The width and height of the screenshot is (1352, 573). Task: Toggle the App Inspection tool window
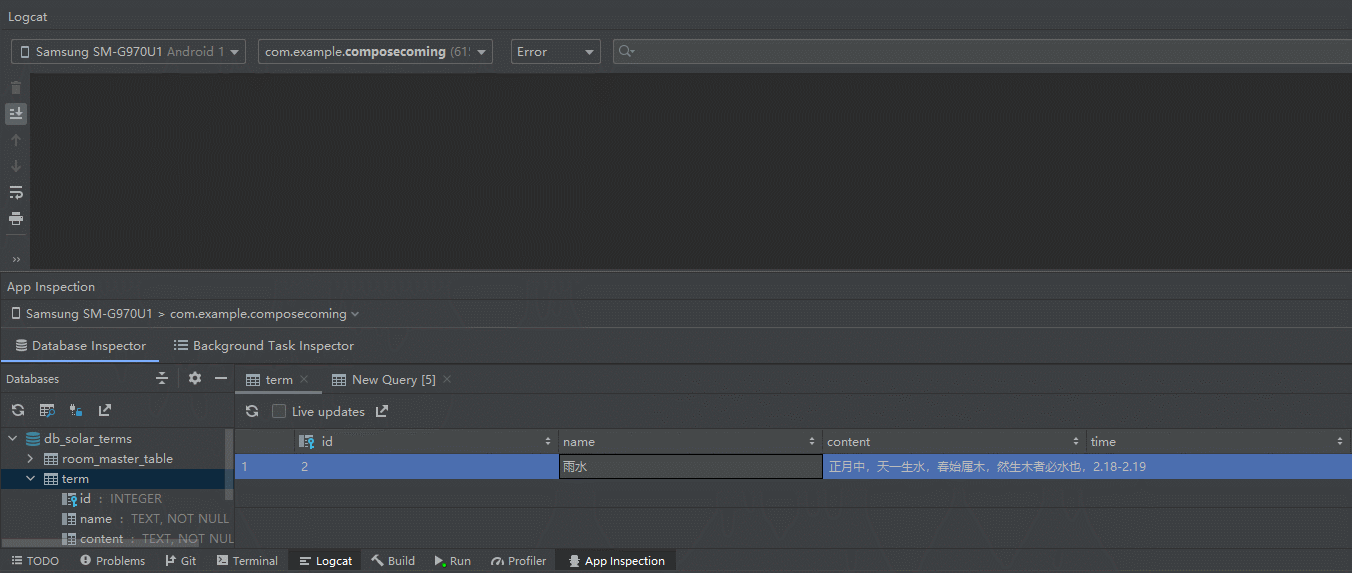[616, 561]
